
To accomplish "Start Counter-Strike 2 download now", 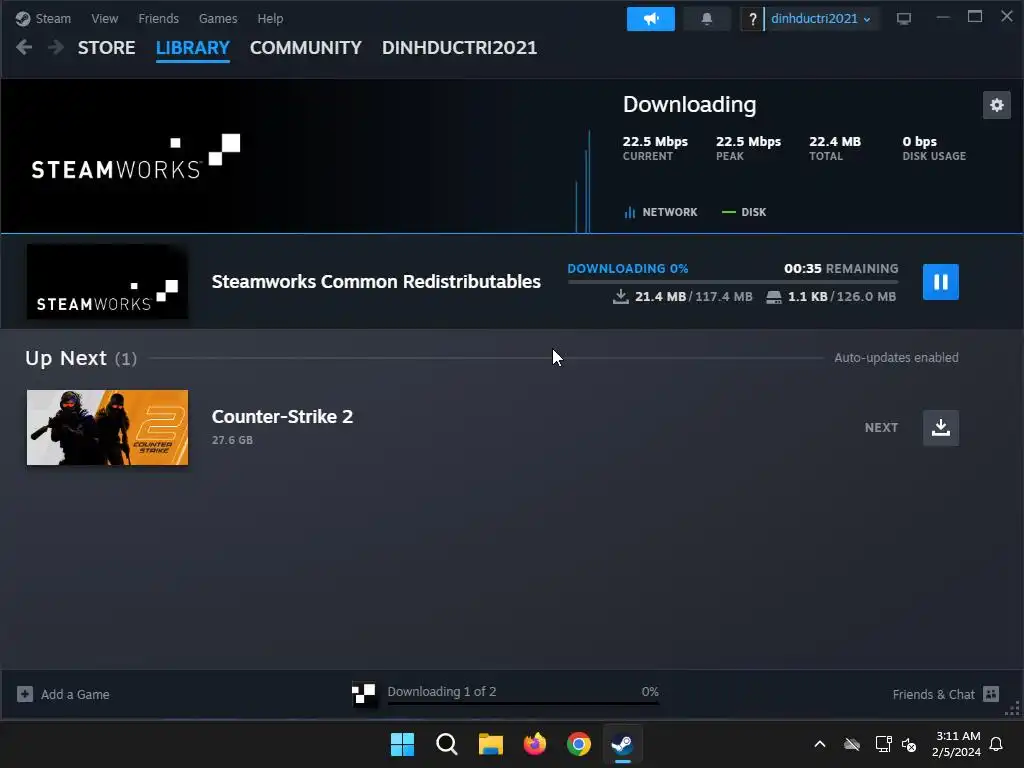I will point(940,428).
